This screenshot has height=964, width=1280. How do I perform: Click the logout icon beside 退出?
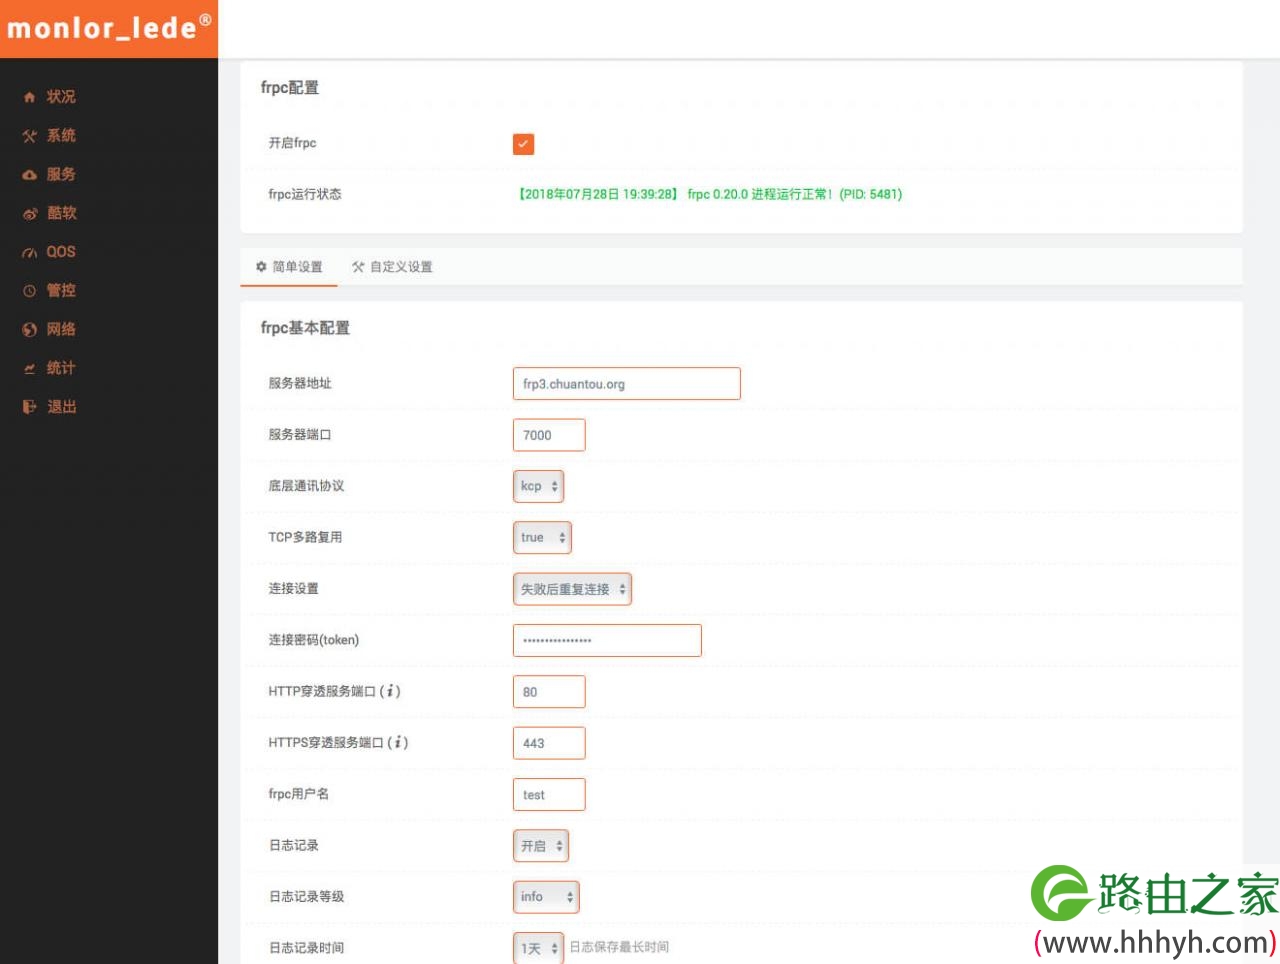tap(29, 407)
